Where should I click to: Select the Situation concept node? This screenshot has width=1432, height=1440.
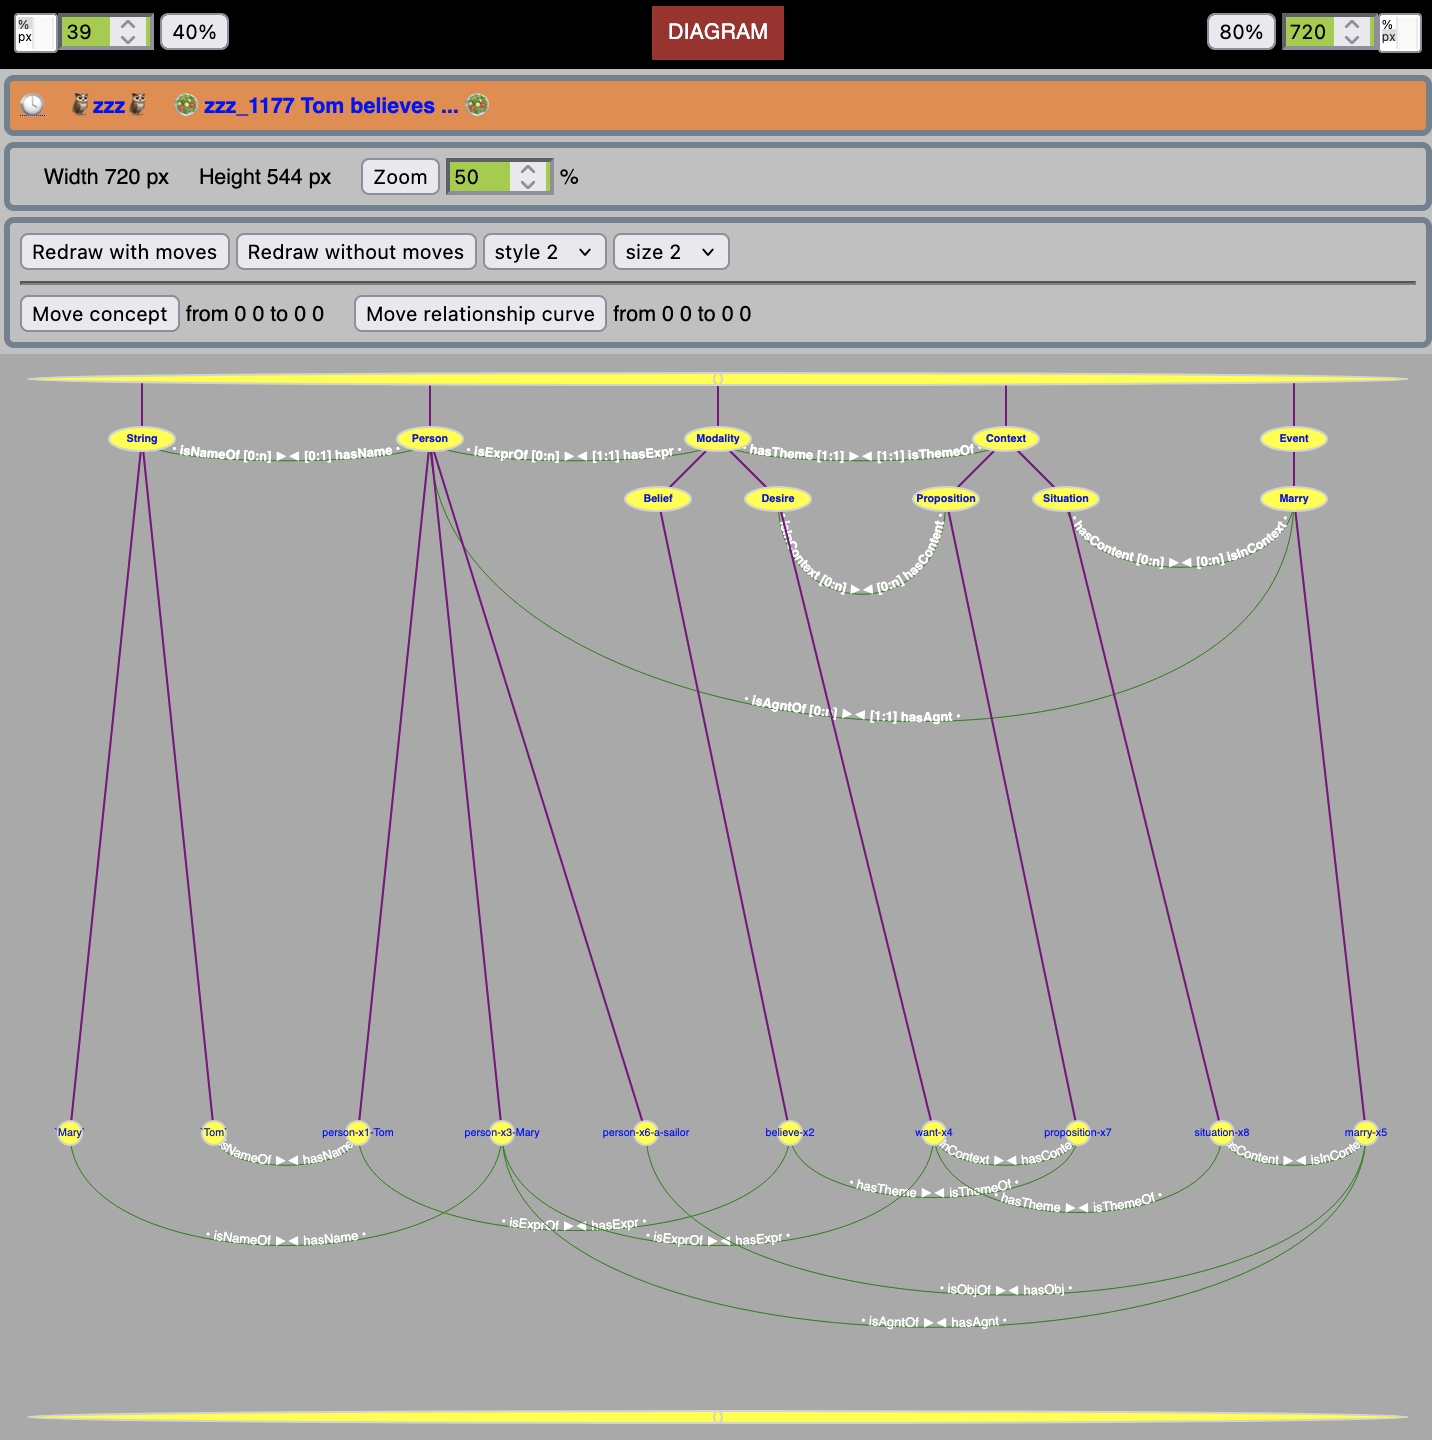[1066, 498]
